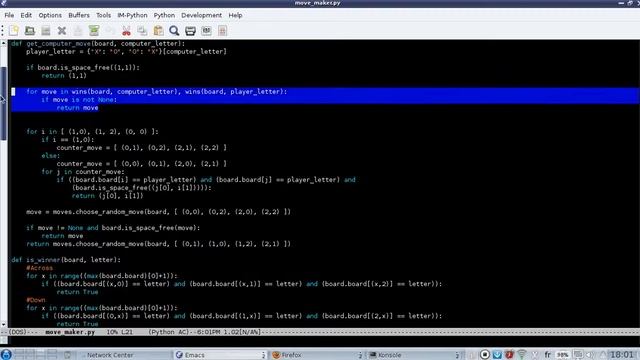The width and height of the screenshot is (640, 360).
Task: Copy the selection using the Copy icon
Action: click(142, 31)
